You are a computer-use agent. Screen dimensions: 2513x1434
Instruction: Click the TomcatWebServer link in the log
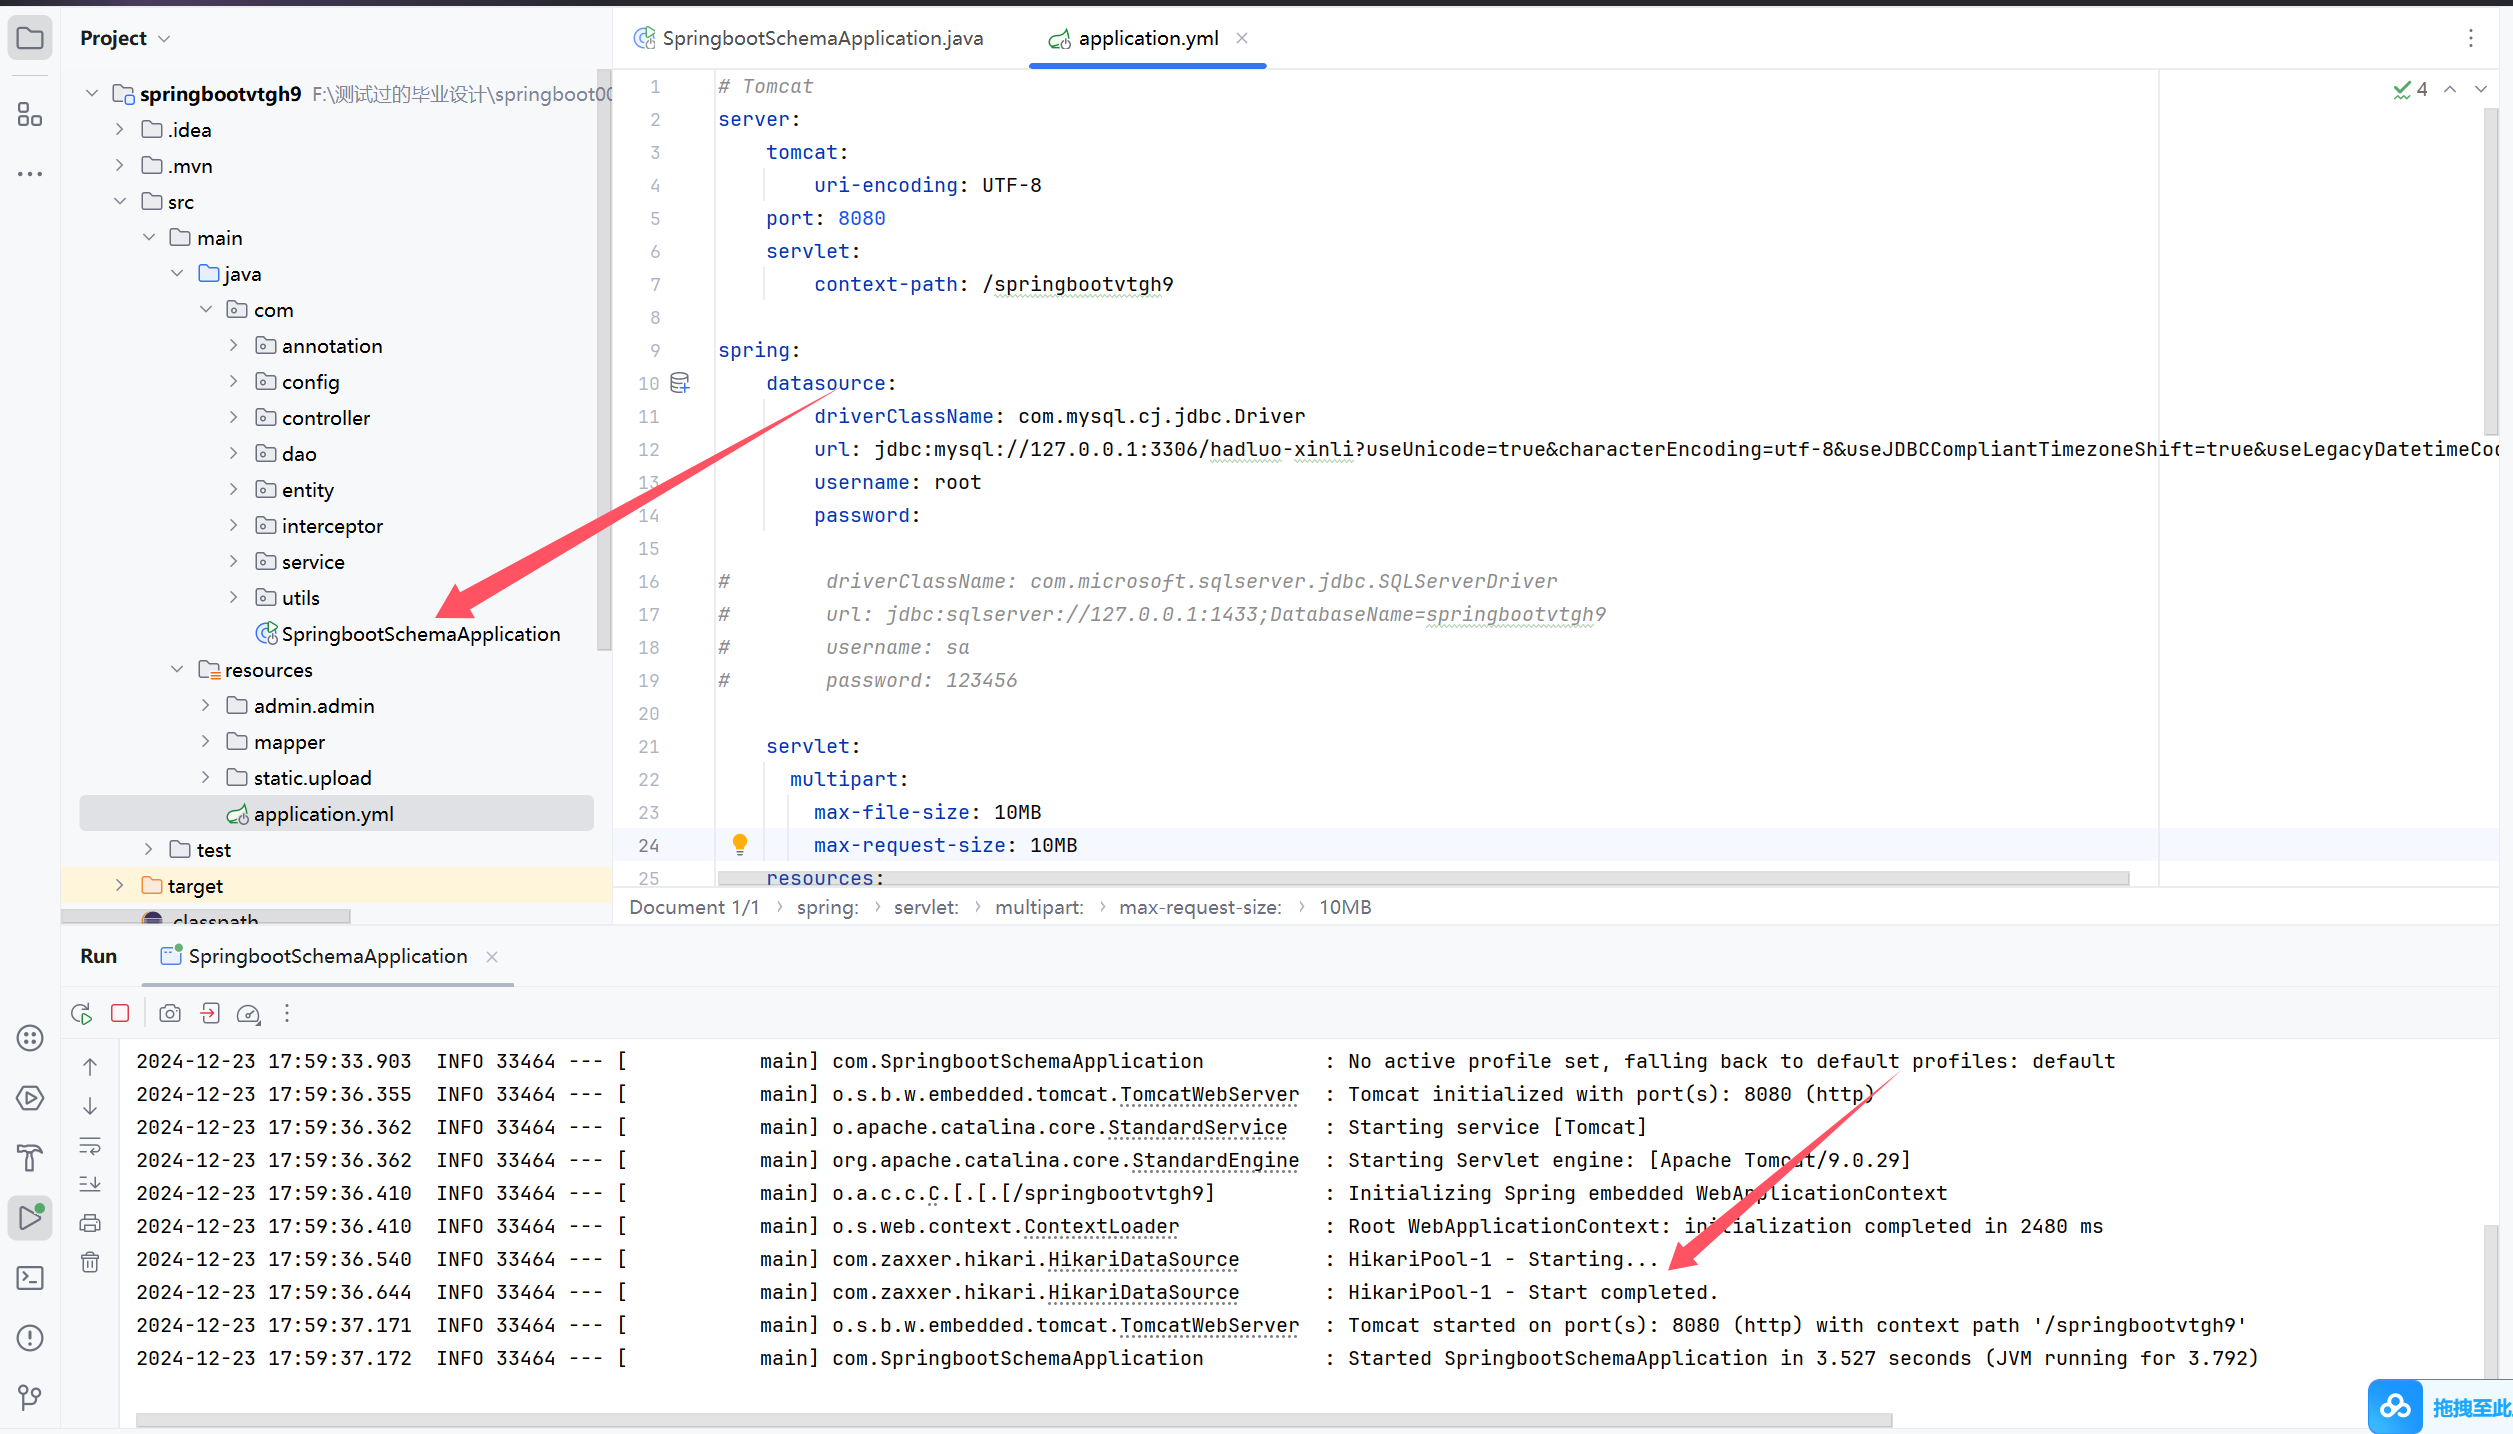1210,1094
